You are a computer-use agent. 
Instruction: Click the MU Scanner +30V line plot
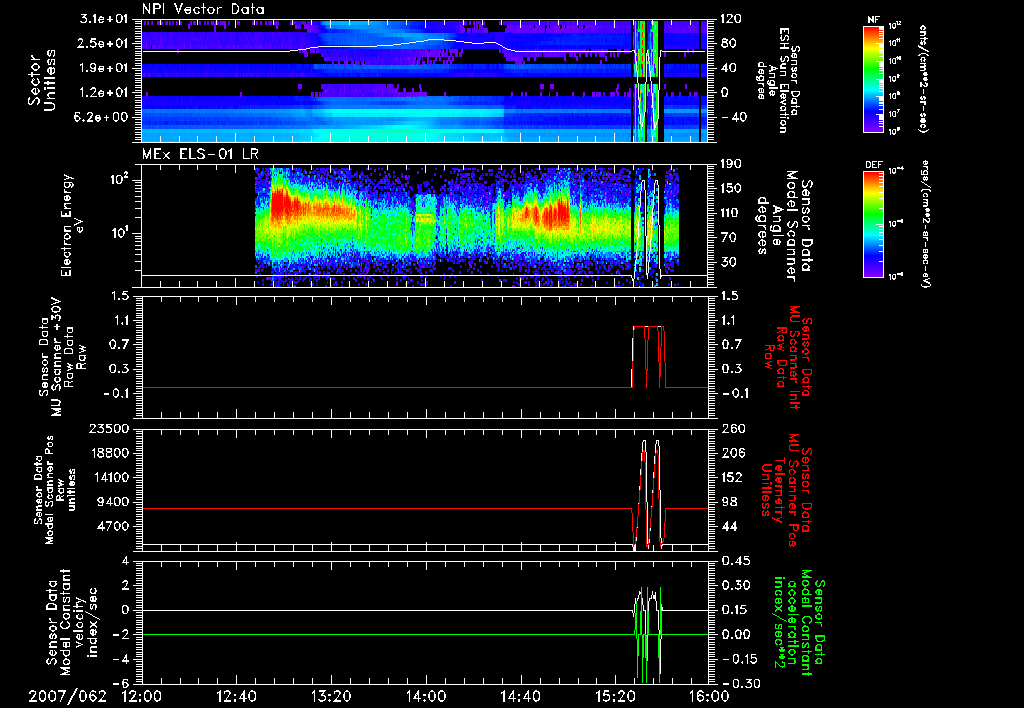tap(425, 357)
